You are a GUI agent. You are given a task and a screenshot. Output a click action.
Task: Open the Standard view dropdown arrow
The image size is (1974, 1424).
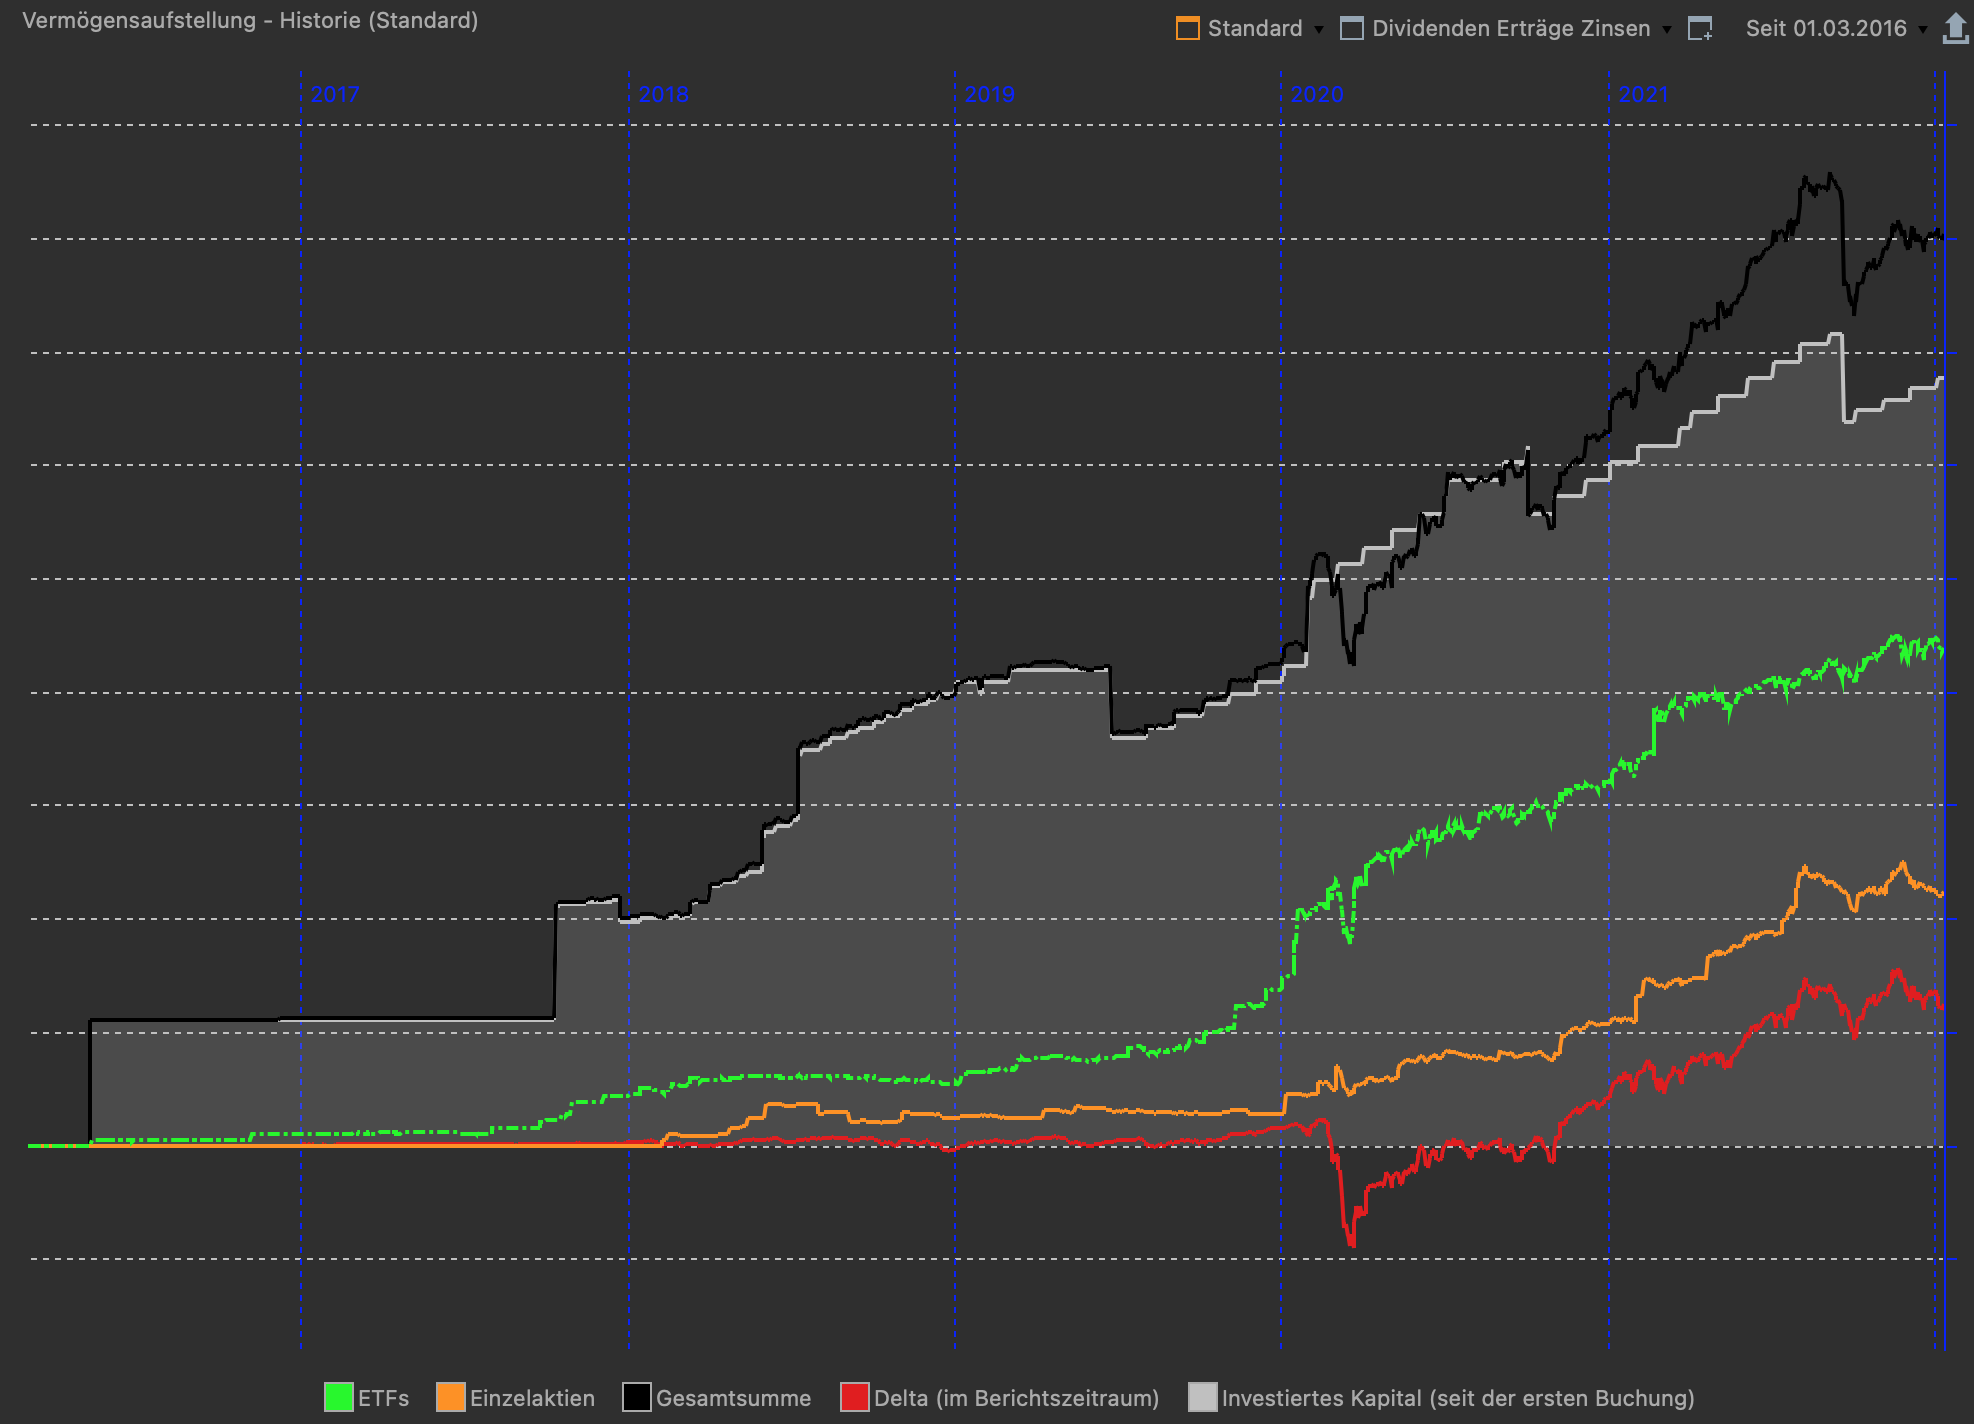pos(1318,29)
